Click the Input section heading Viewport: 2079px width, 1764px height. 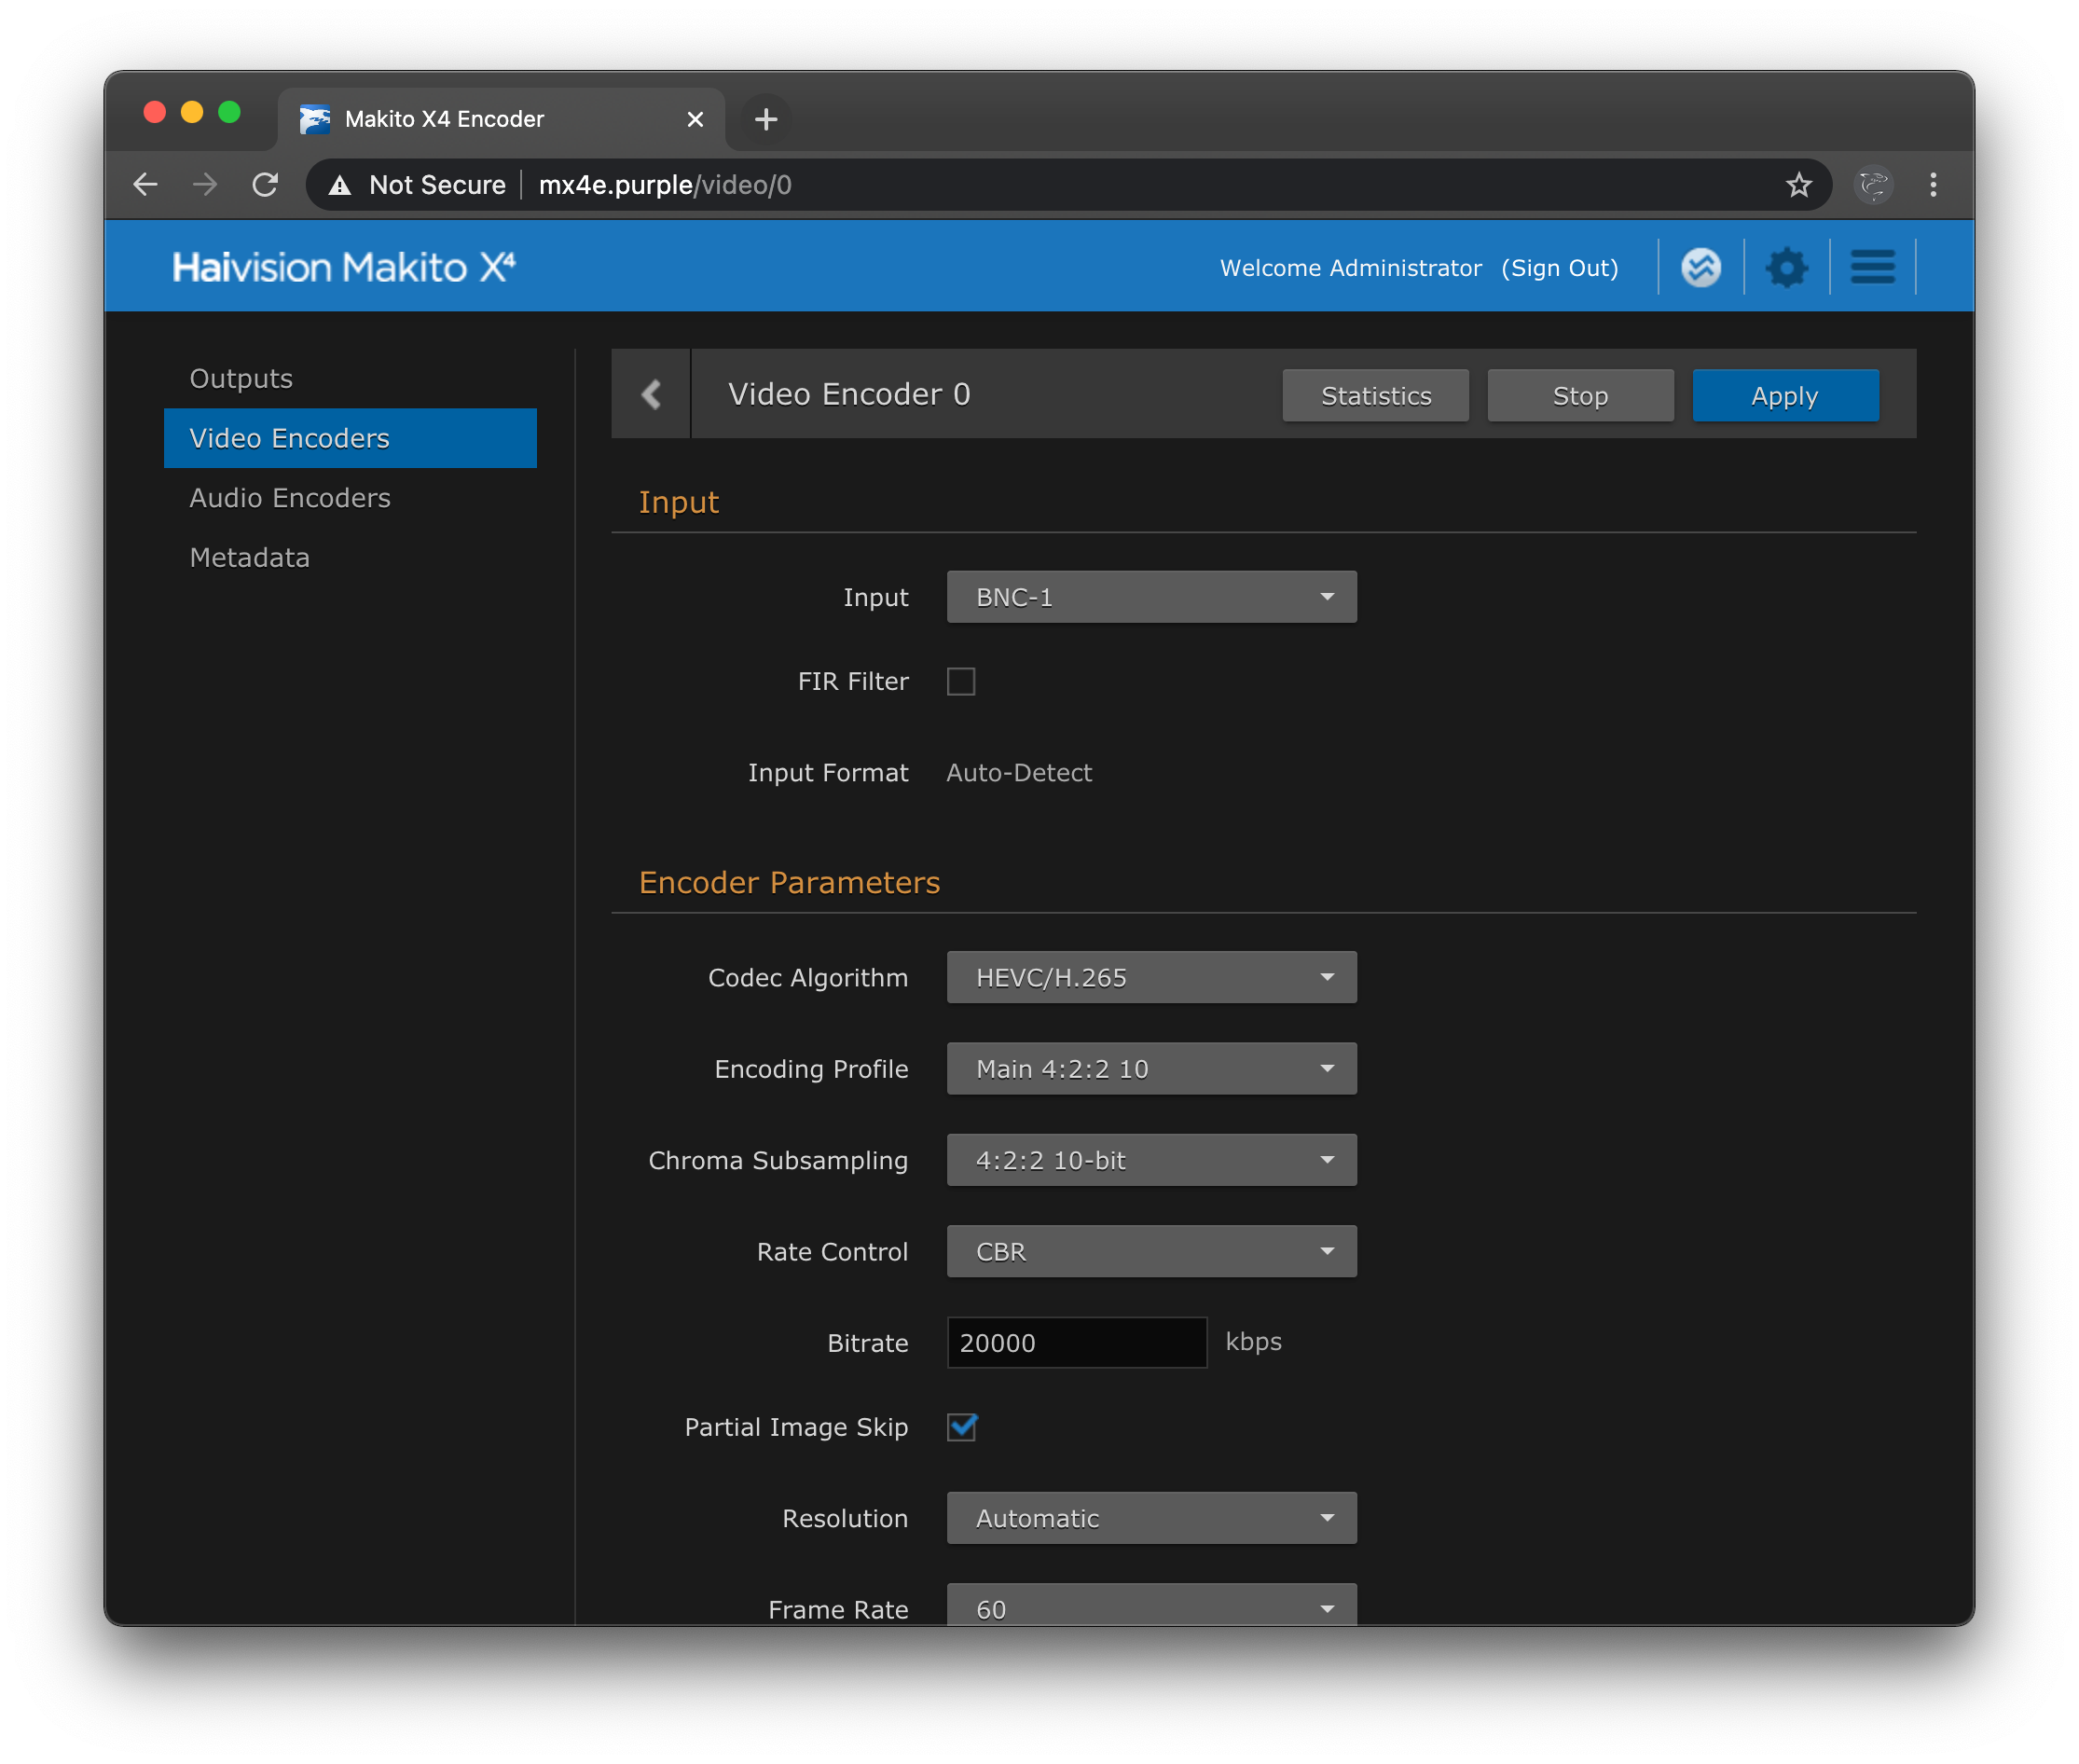pos(678,503)
